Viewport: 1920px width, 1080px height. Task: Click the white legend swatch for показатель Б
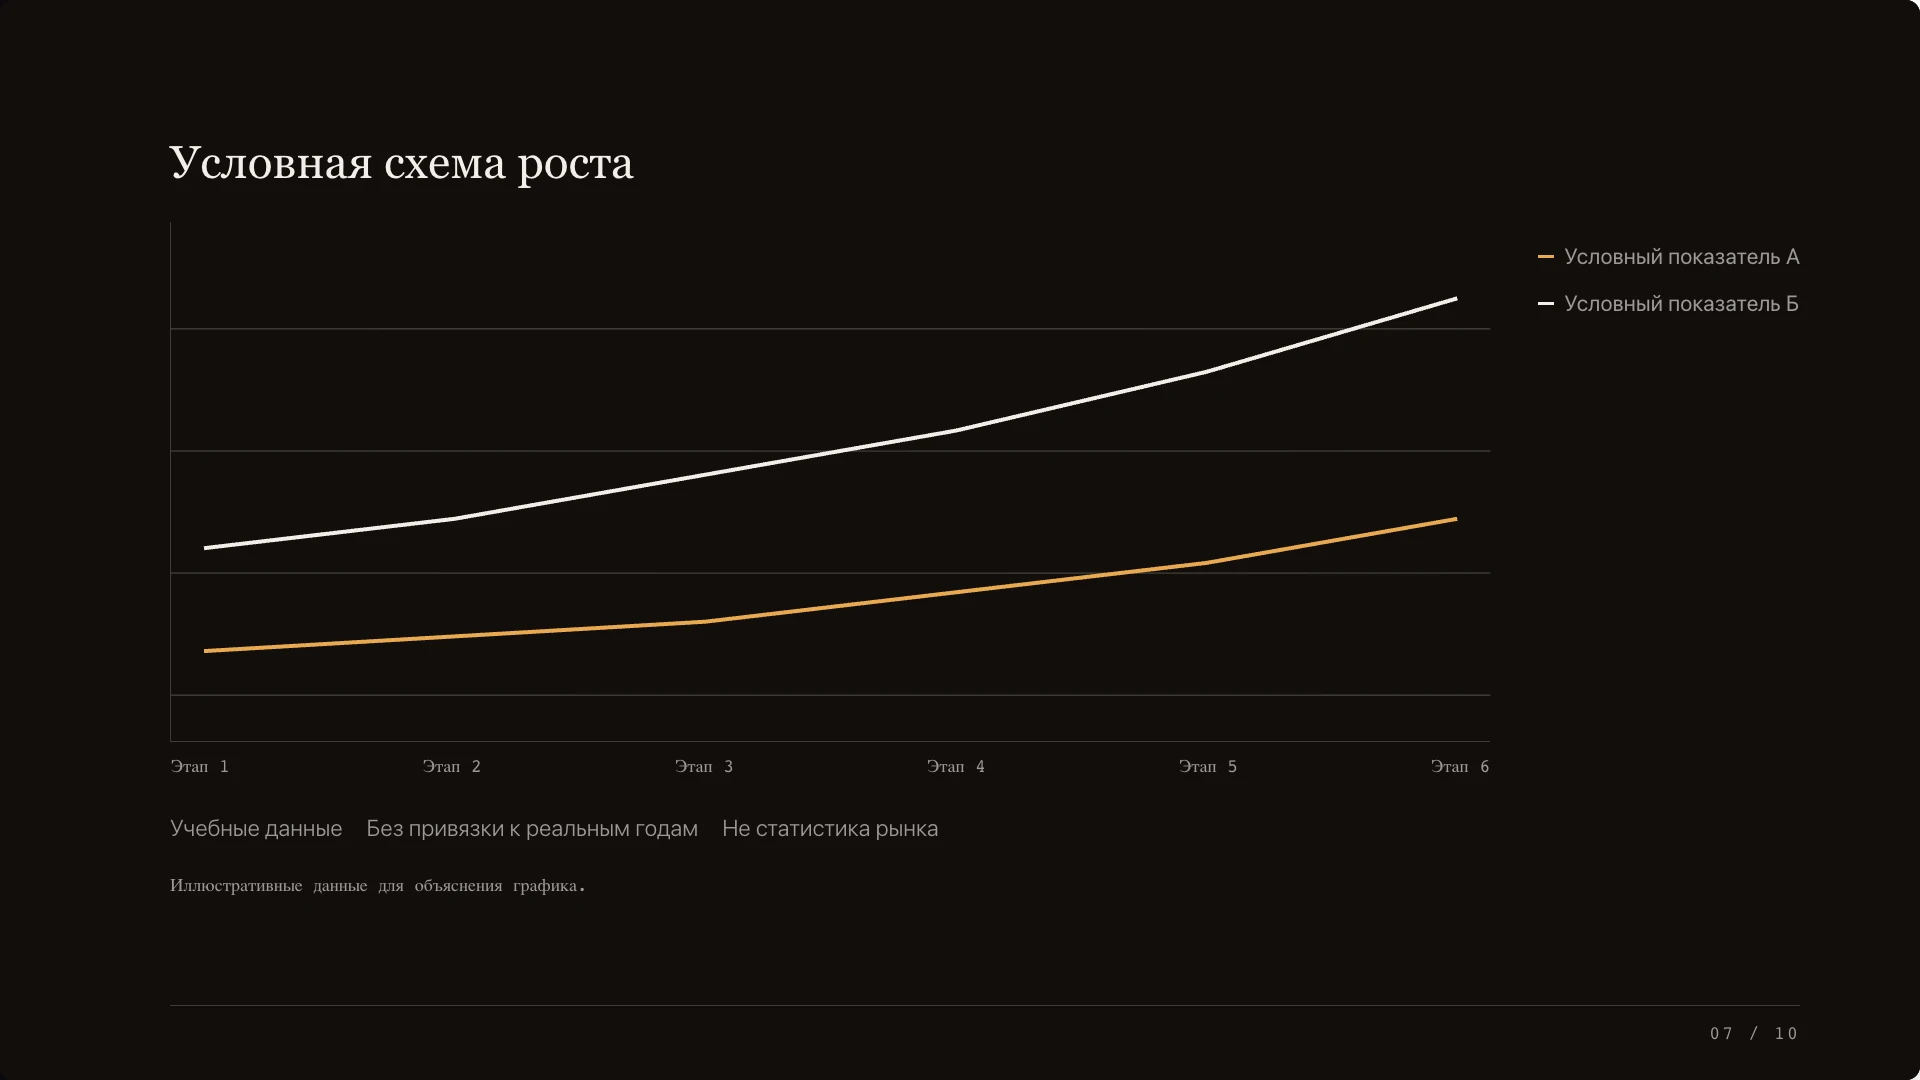coord(1545,303)
